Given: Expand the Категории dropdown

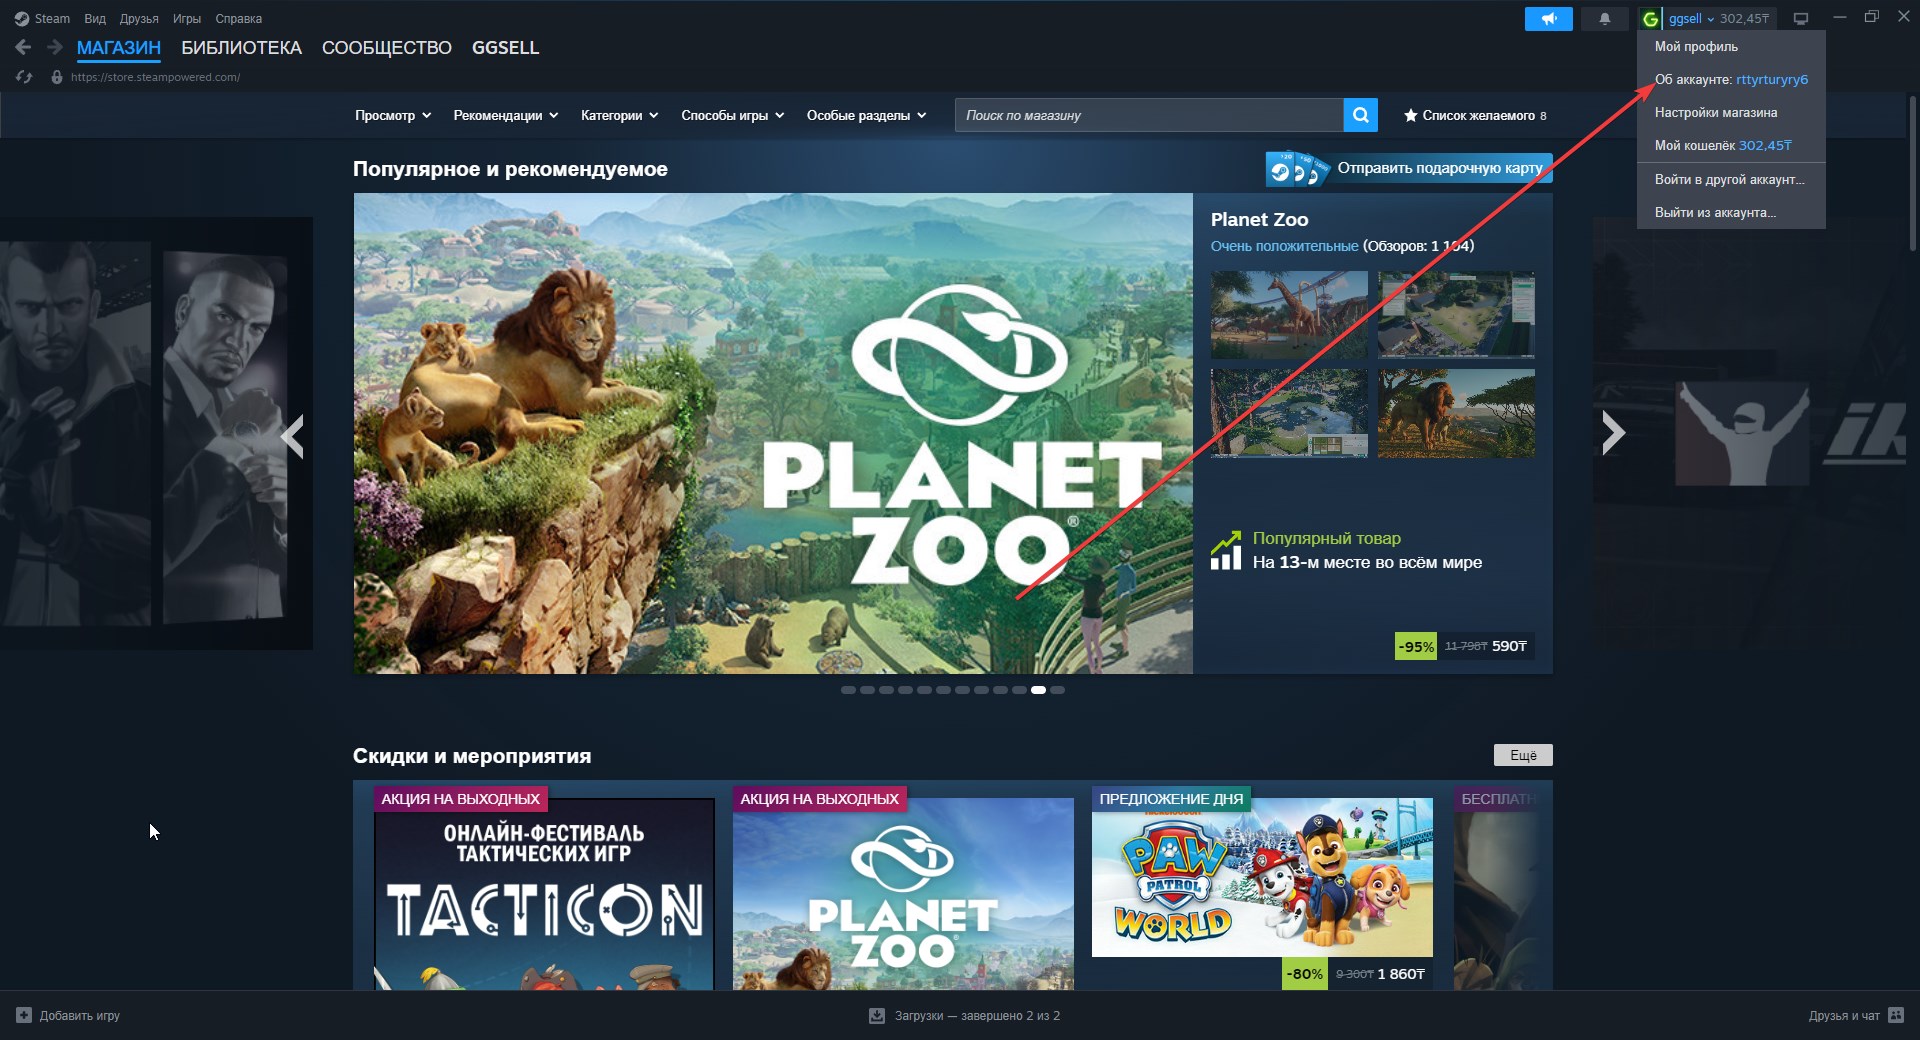Looking at the screenshot, I should tap(620, 115).
